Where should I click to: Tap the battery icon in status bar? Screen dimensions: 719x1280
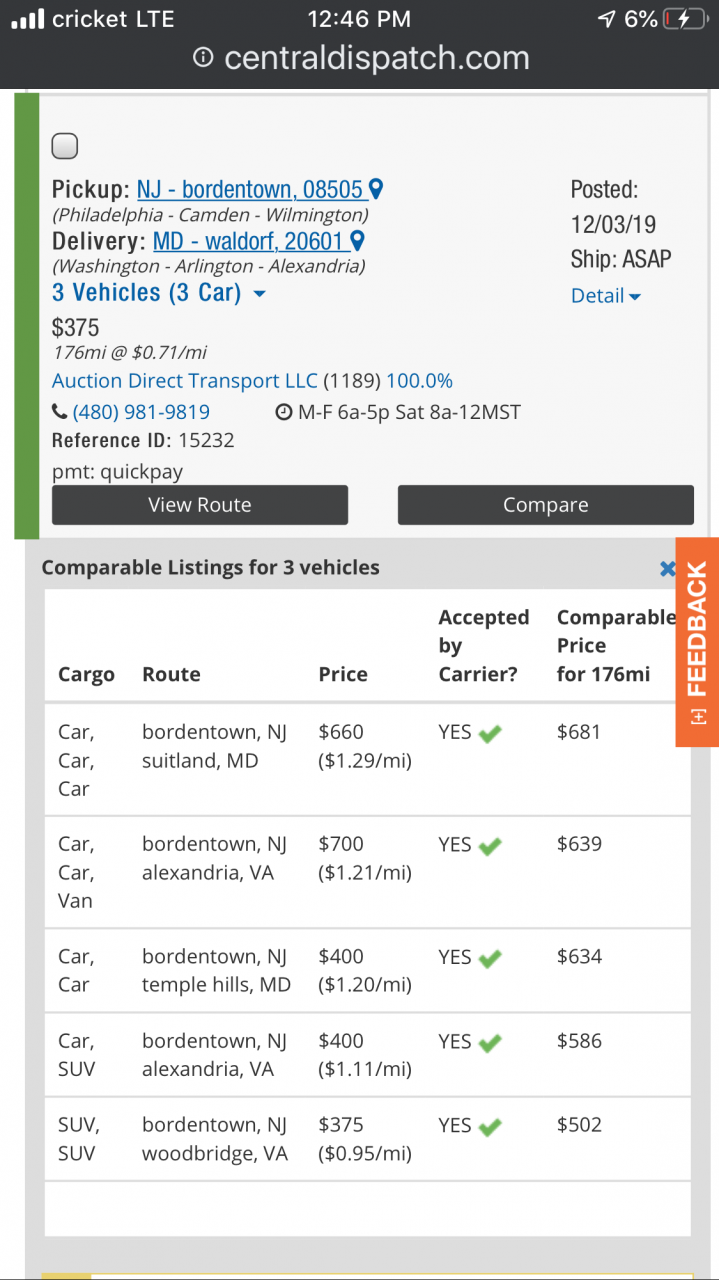(690, 19)
